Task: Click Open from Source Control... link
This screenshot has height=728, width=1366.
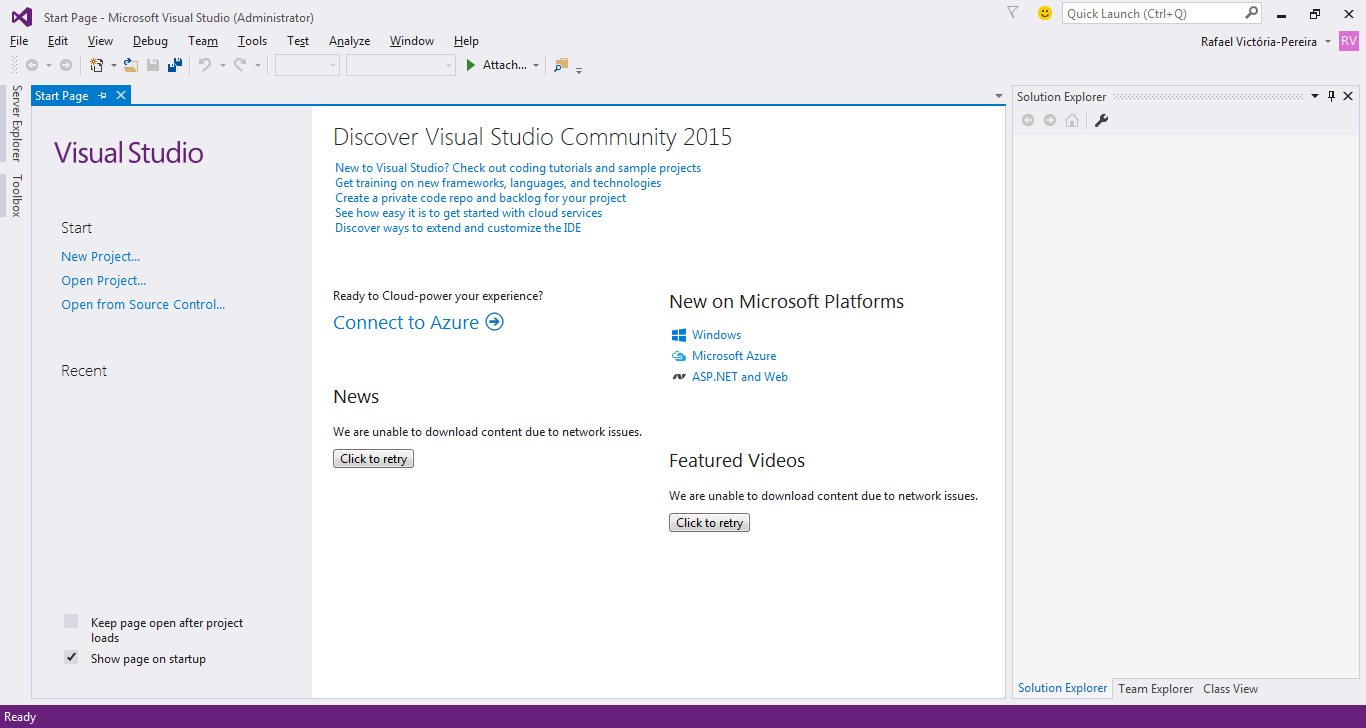Action: pyautogui.click(x=143, y=305)
